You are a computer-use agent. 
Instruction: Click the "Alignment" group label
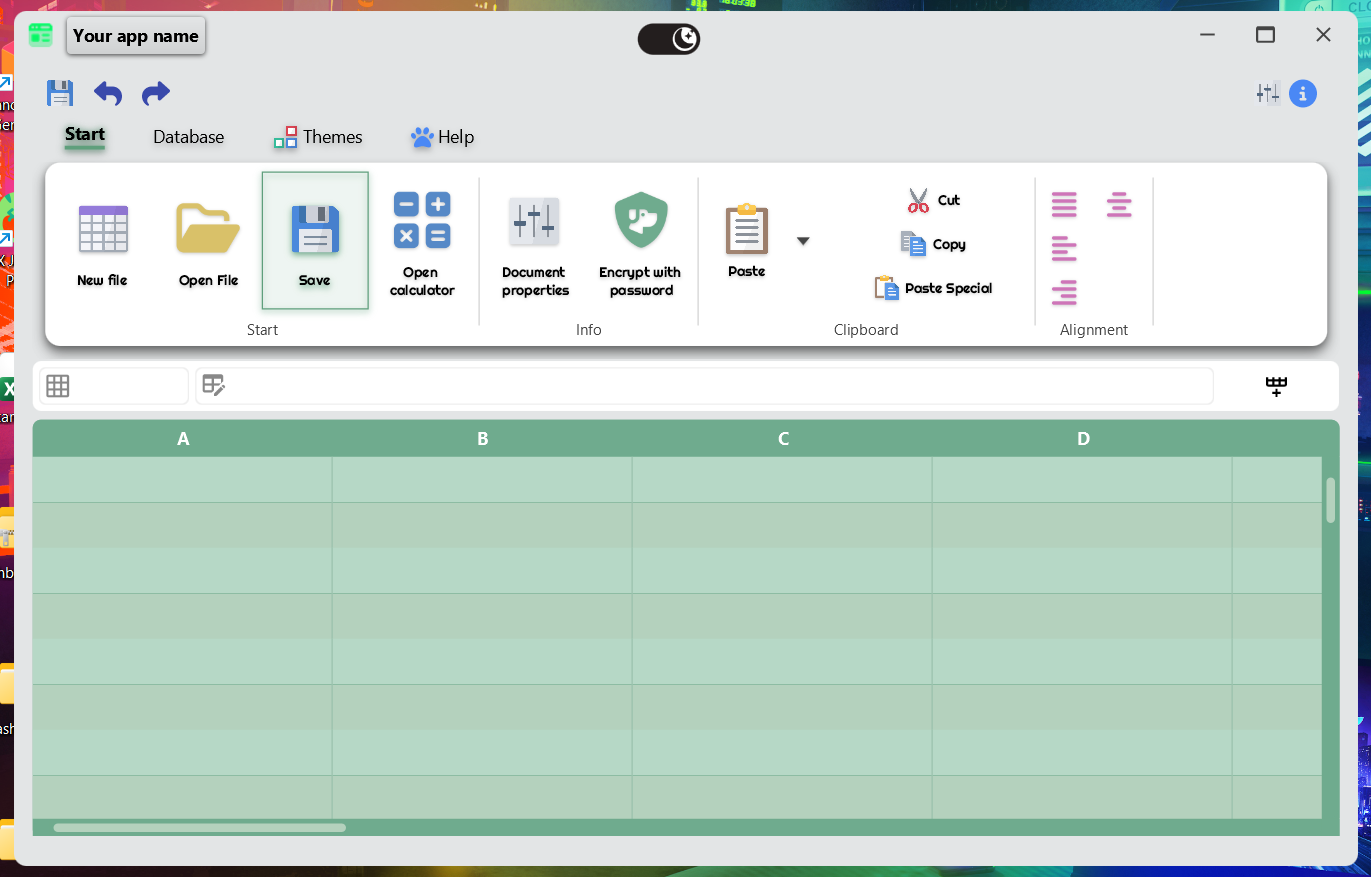[x=1094, y=330]
